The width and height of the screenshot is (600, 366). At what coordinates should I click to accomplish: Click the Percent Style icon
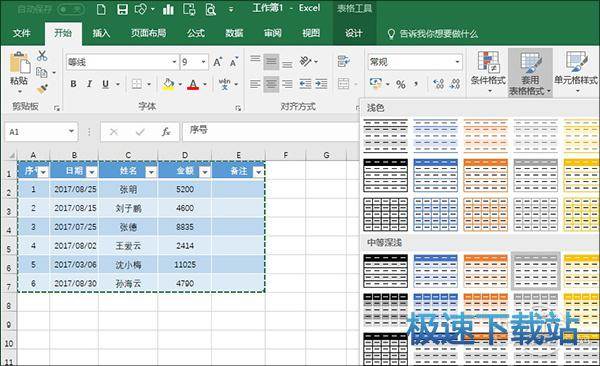click(401, 84)
